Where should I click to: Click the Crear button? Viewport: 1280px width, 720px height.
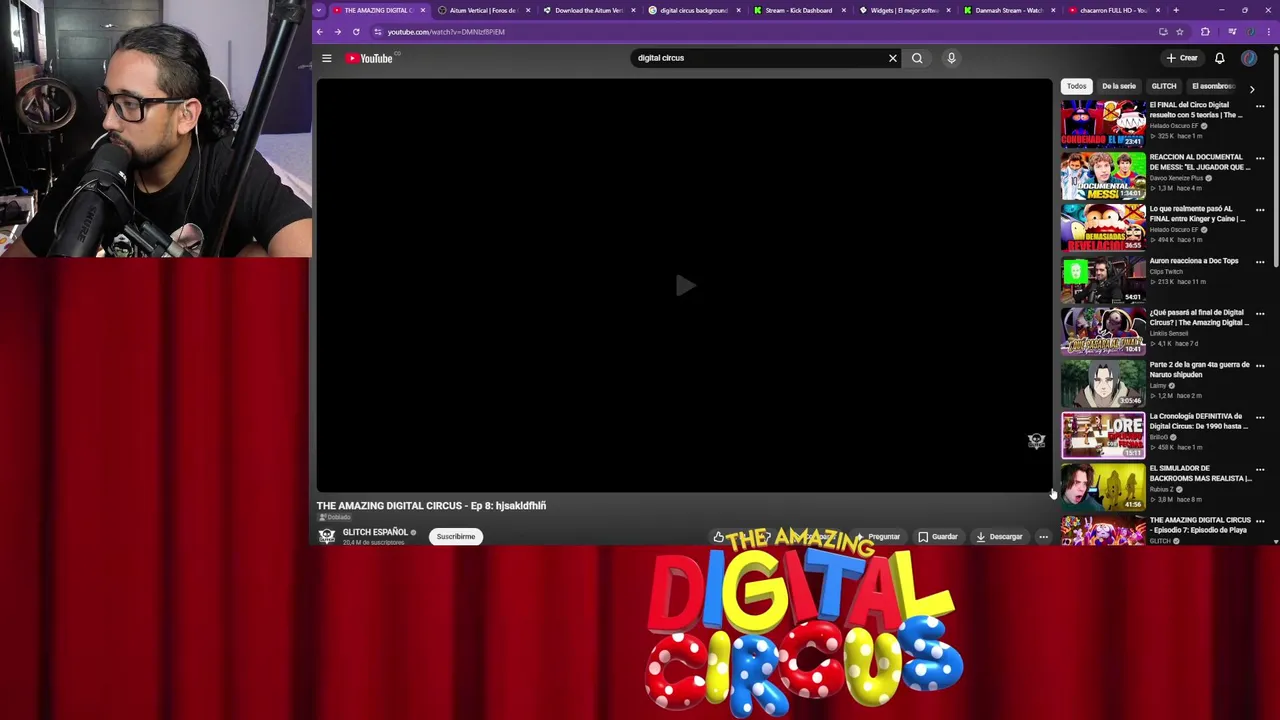pos(1181,58)
